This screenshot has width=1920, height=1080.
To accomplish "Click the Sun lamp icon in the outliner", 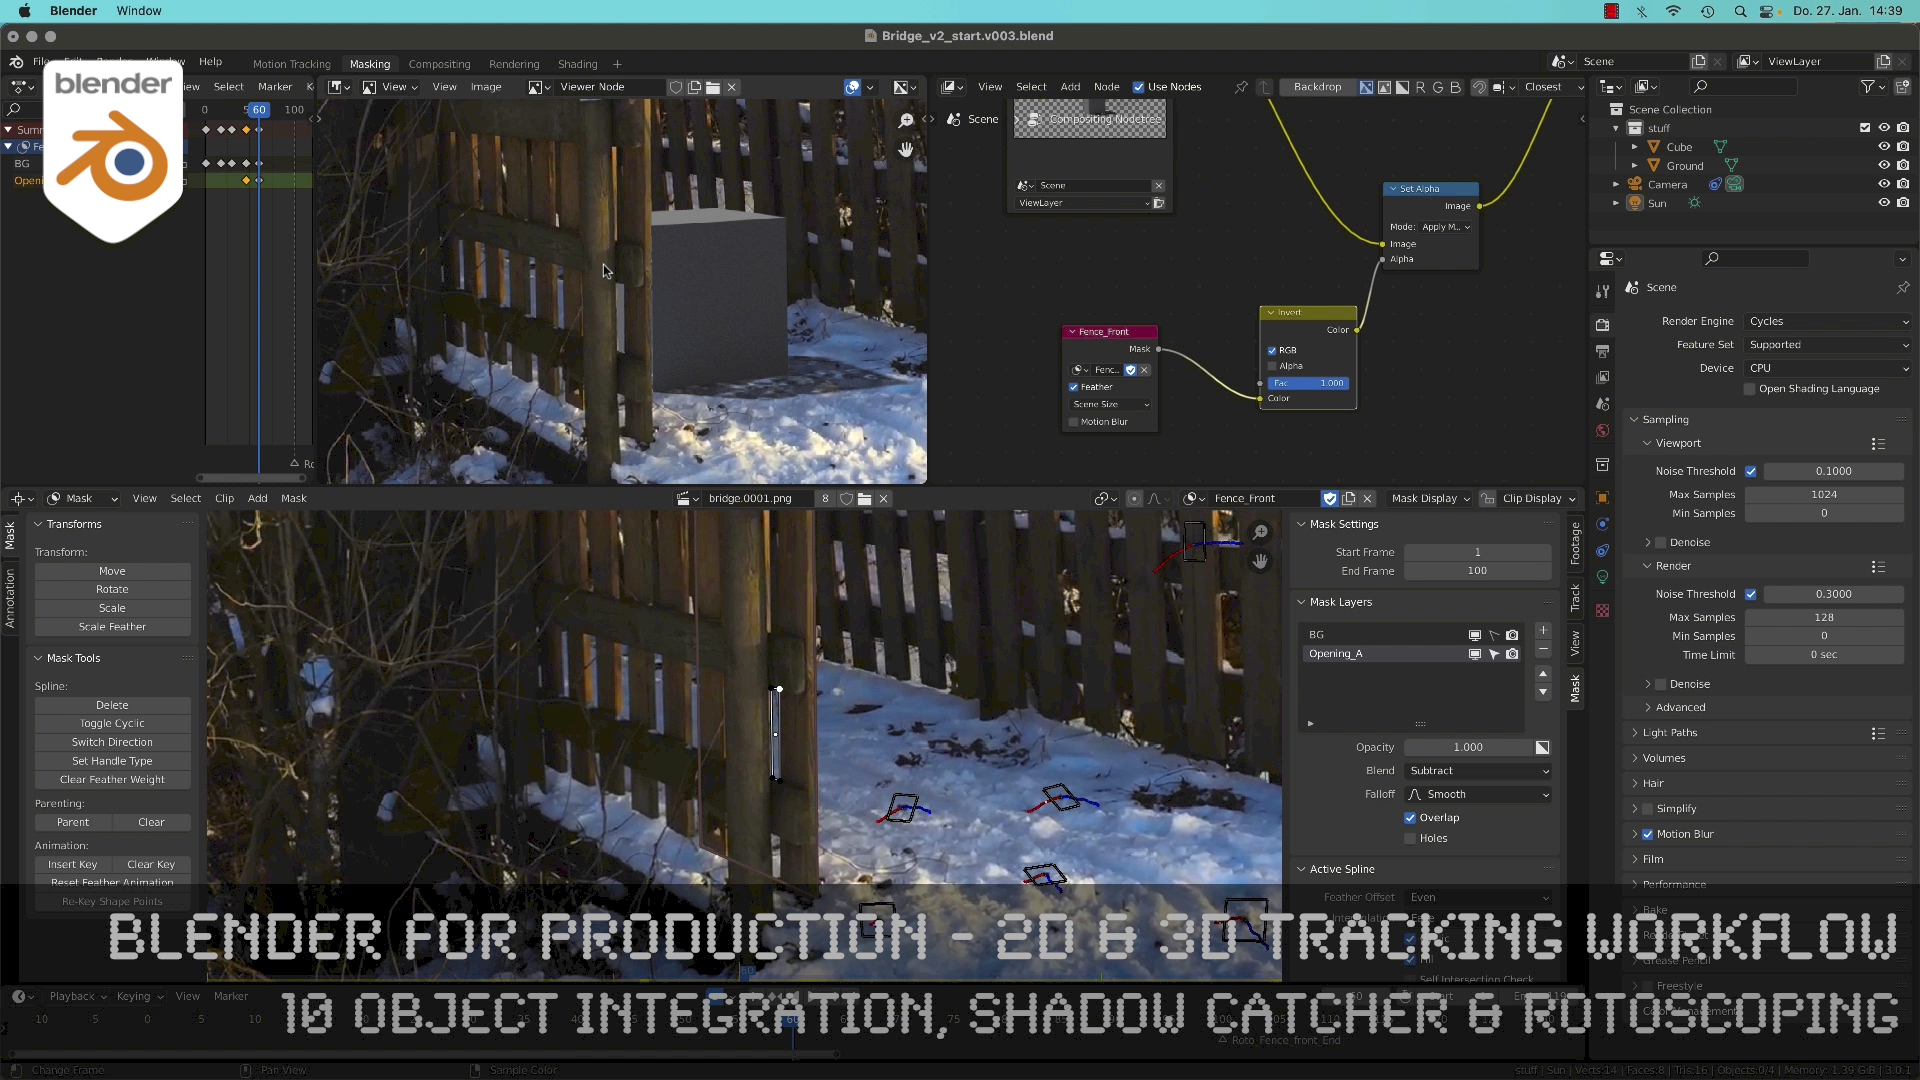I will coord(1695,203).
